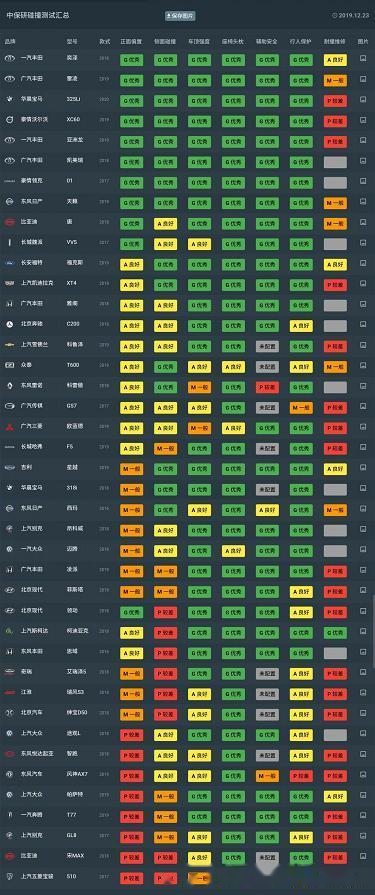
Task: Click the red P 较差 cell in XT4 row
Action: click(335, 284)
